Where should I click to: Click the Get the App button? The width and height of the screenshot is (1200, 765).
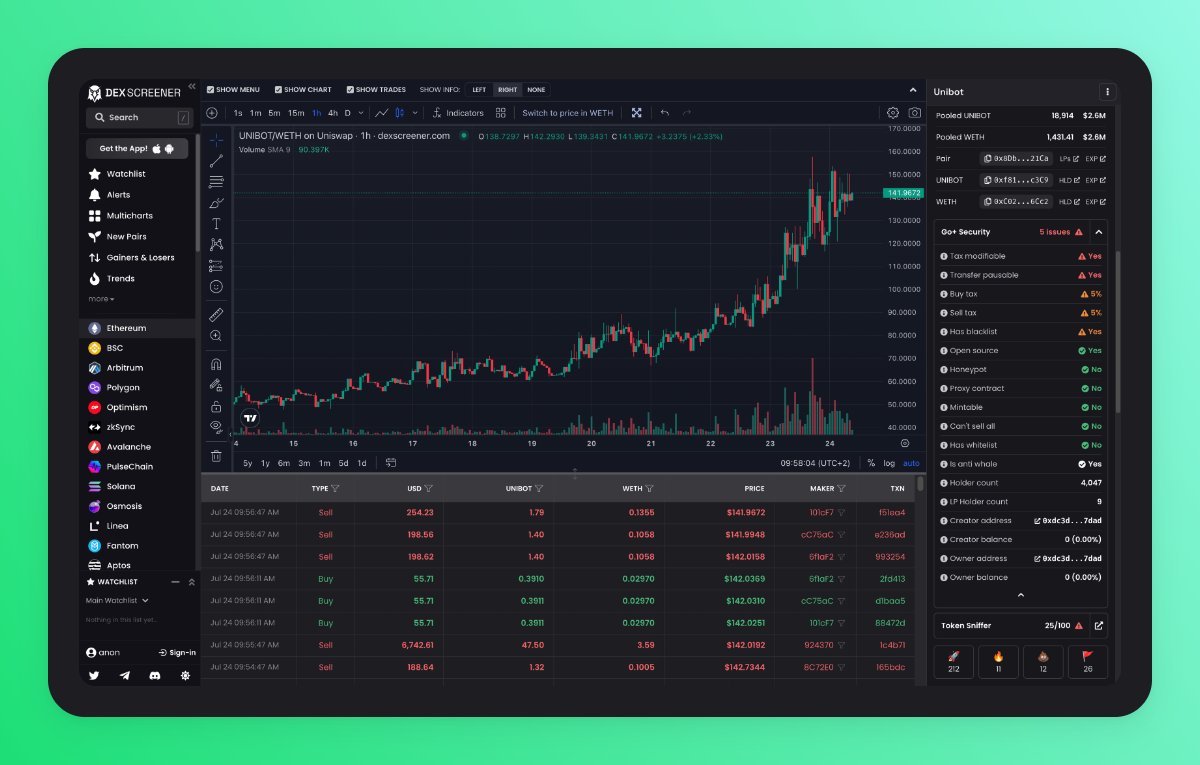pos(137,148)
